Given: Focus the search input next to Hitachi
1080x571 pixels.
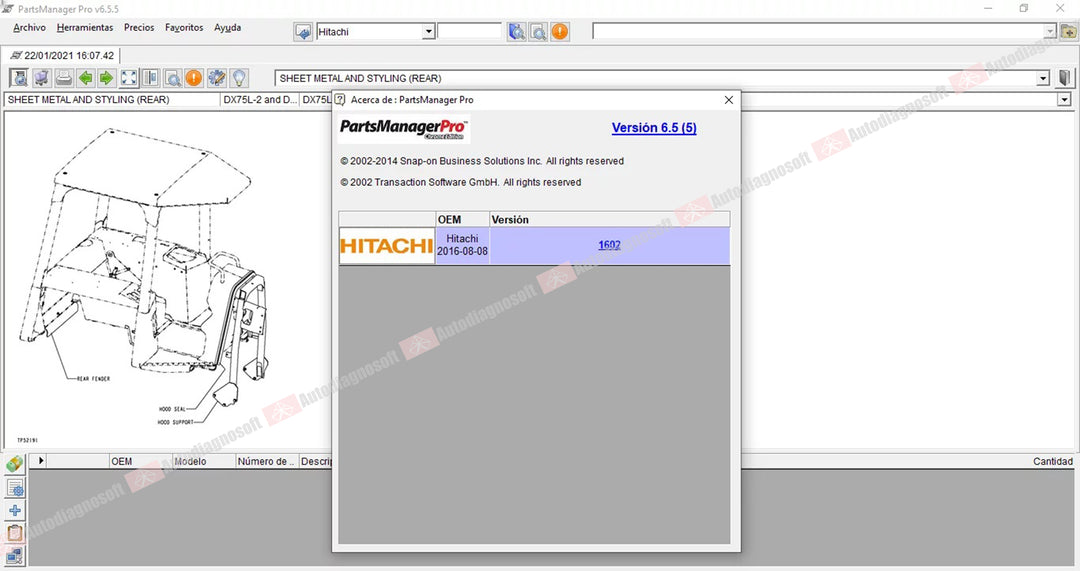Looking at the screenshot, I should click(469, 32).
